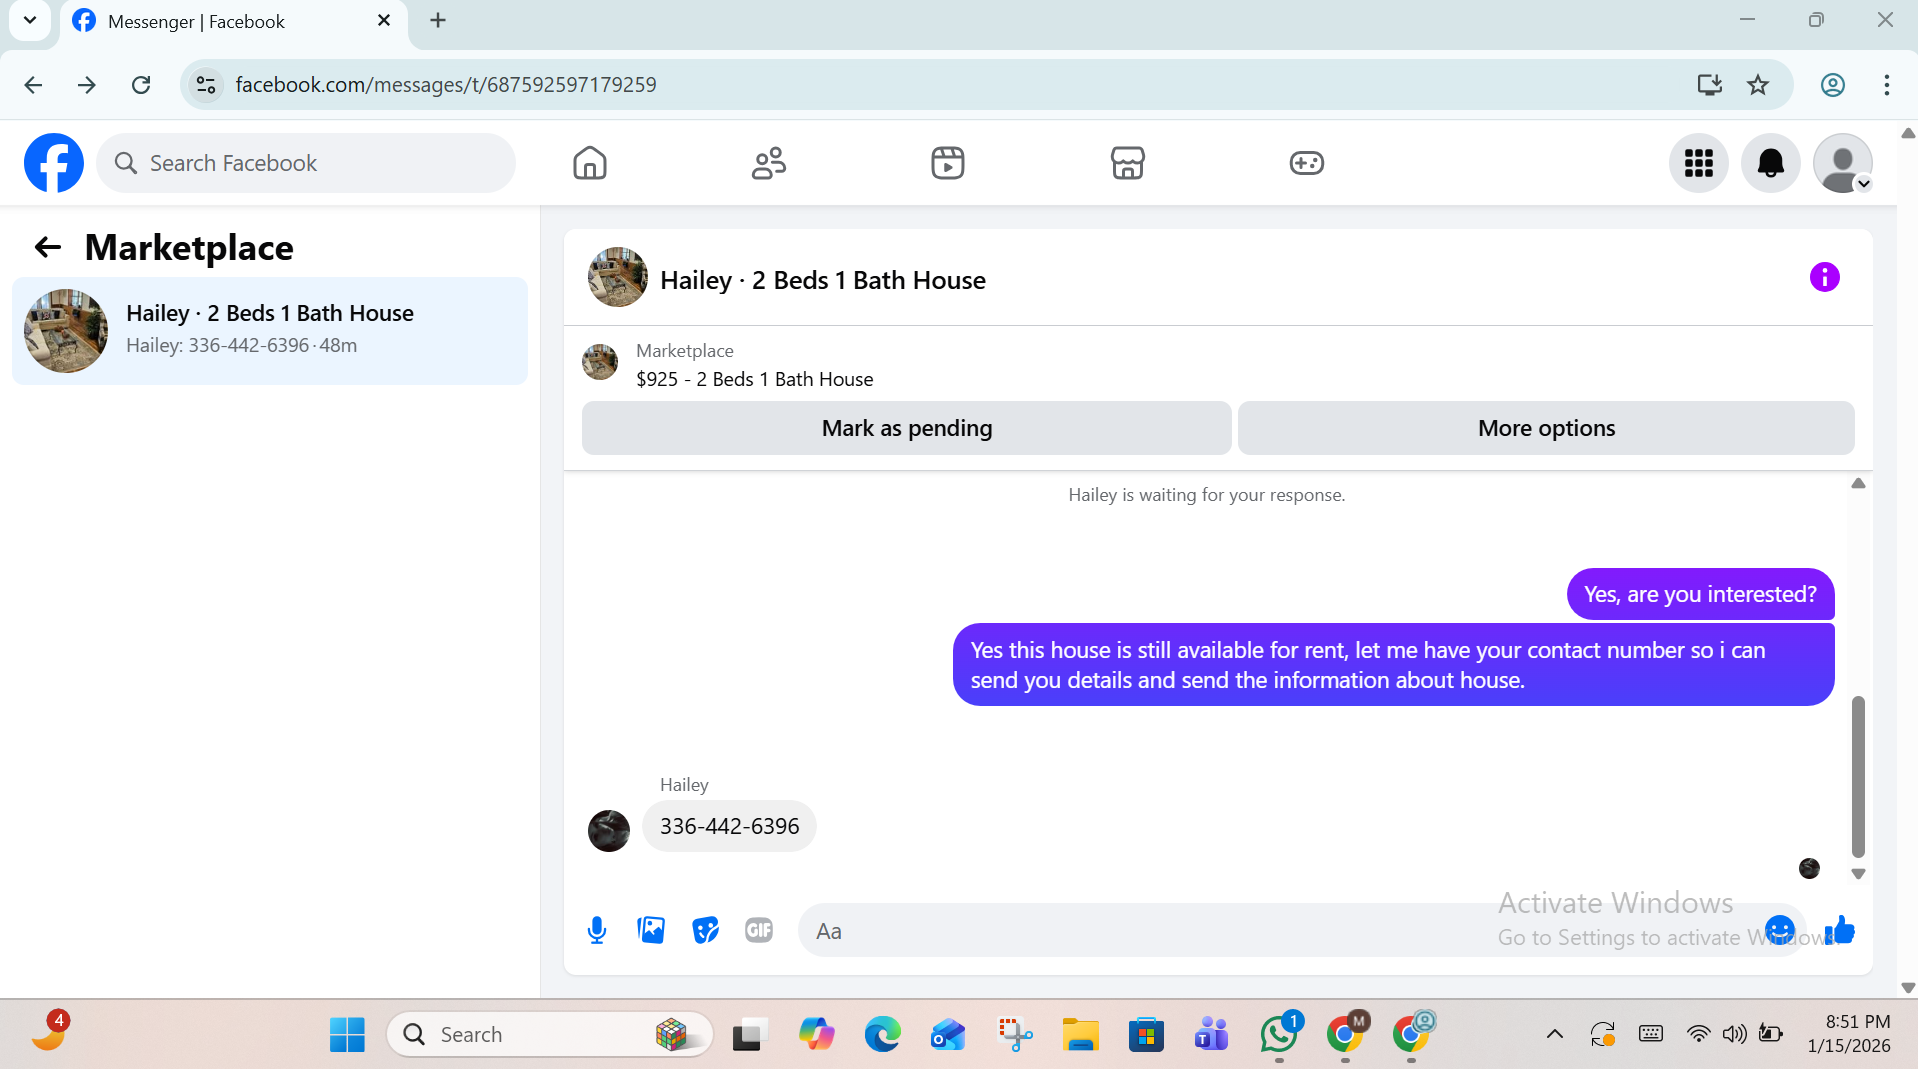The width and height of the screenshot is (1918, 1069).
Task: Click the Aa message input field
Action: [x=1280, y=931]
